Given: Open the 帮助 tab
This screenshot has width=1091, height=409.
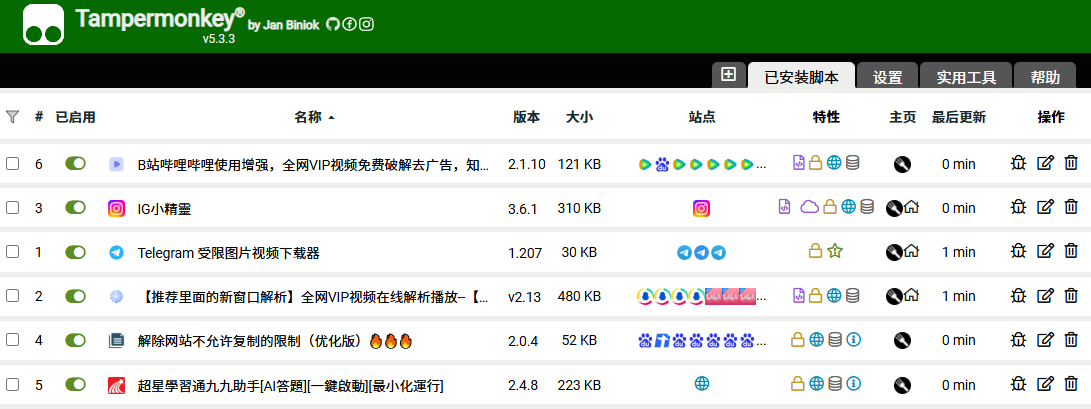Looking at the screenshot, I should pyautogui.click(x=1045, y=77).
